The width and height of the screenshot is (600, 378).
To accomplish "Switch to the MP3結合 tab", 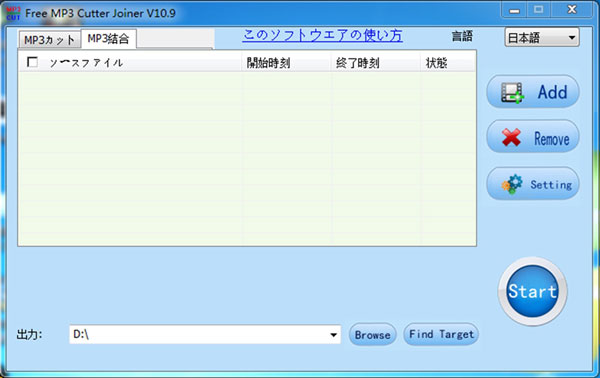I will click(x=109, y=39).
